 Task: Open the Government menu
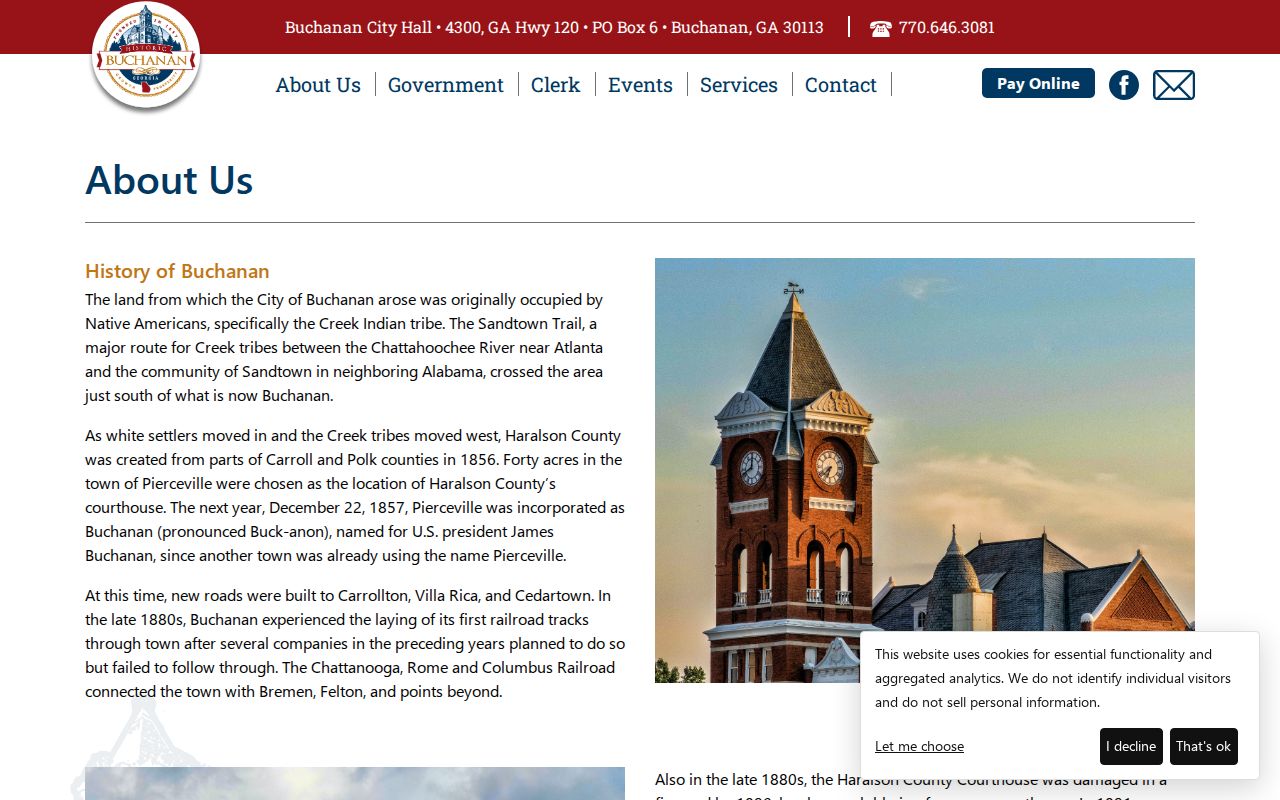[446, 85]
